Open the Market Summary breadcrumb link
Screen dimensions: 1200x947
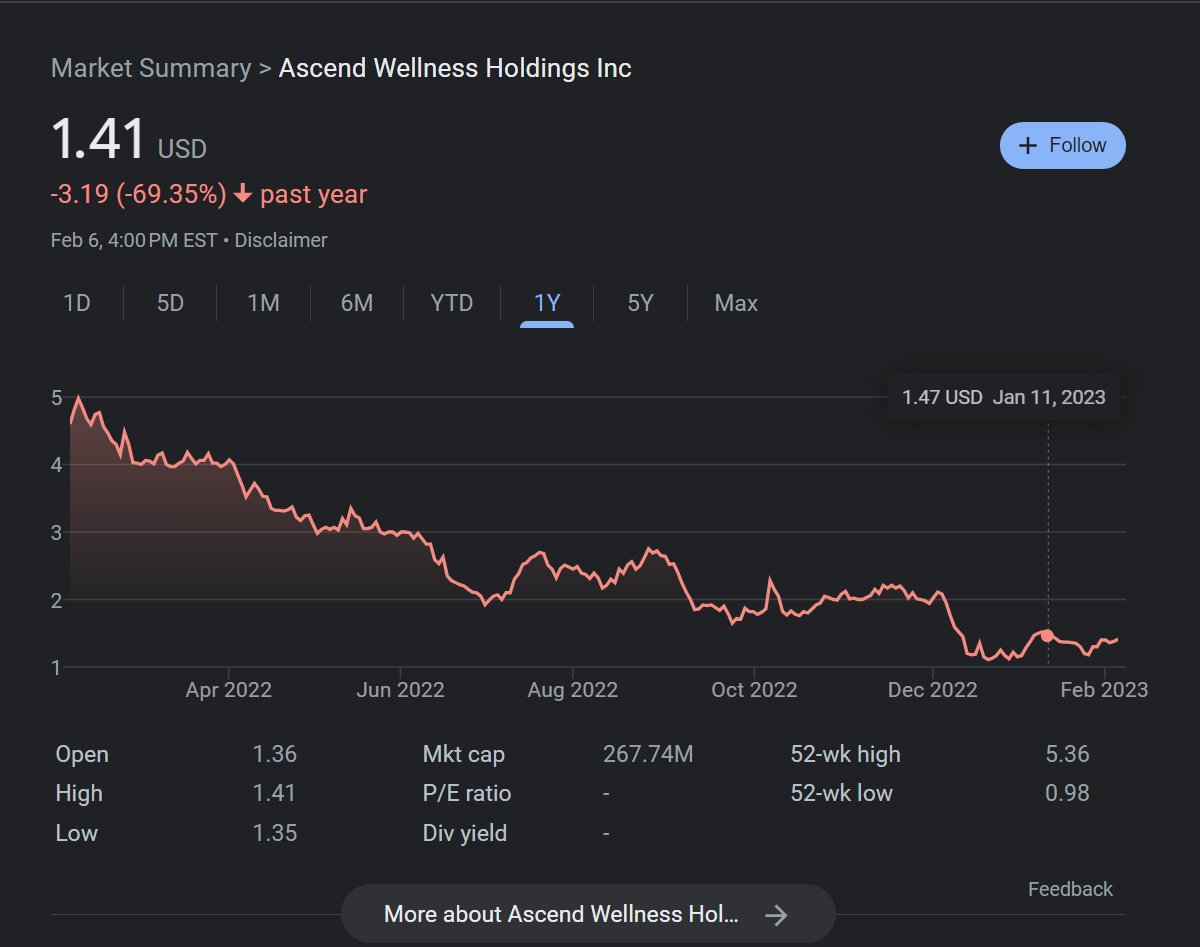(x=151, y=68)
